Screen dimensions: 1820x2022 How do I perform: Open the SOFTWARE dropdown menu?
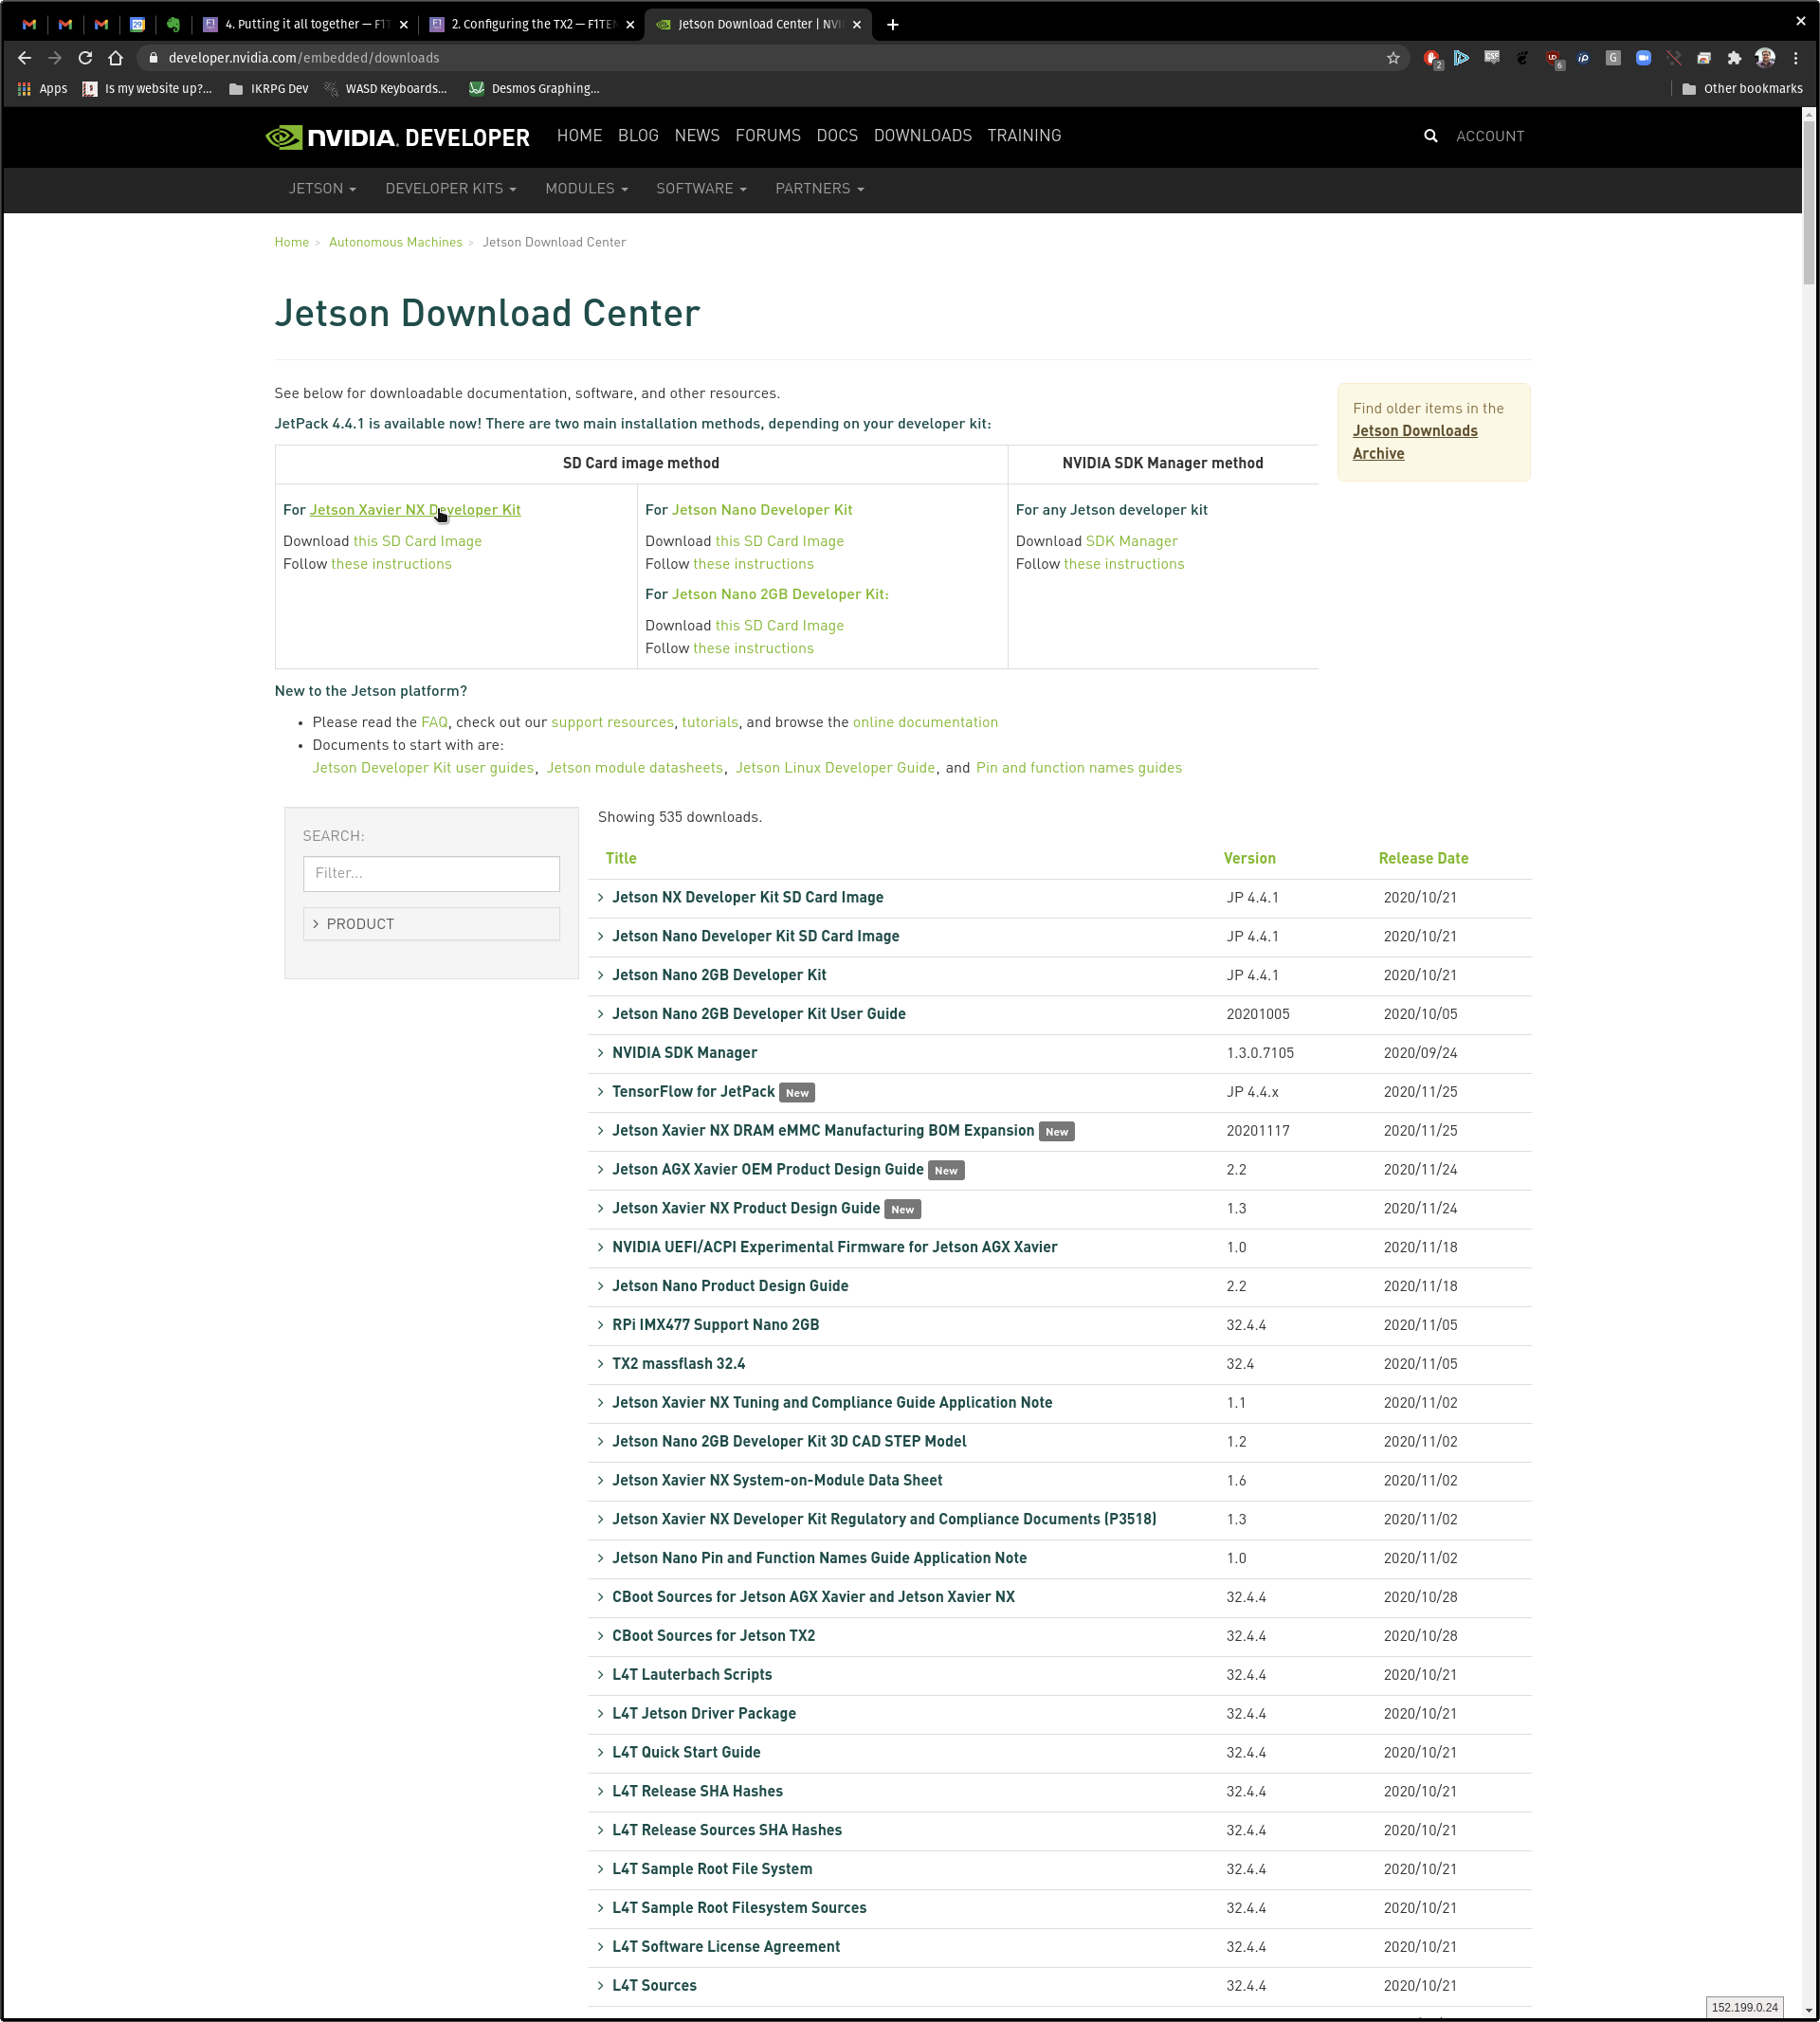[701, 189]
